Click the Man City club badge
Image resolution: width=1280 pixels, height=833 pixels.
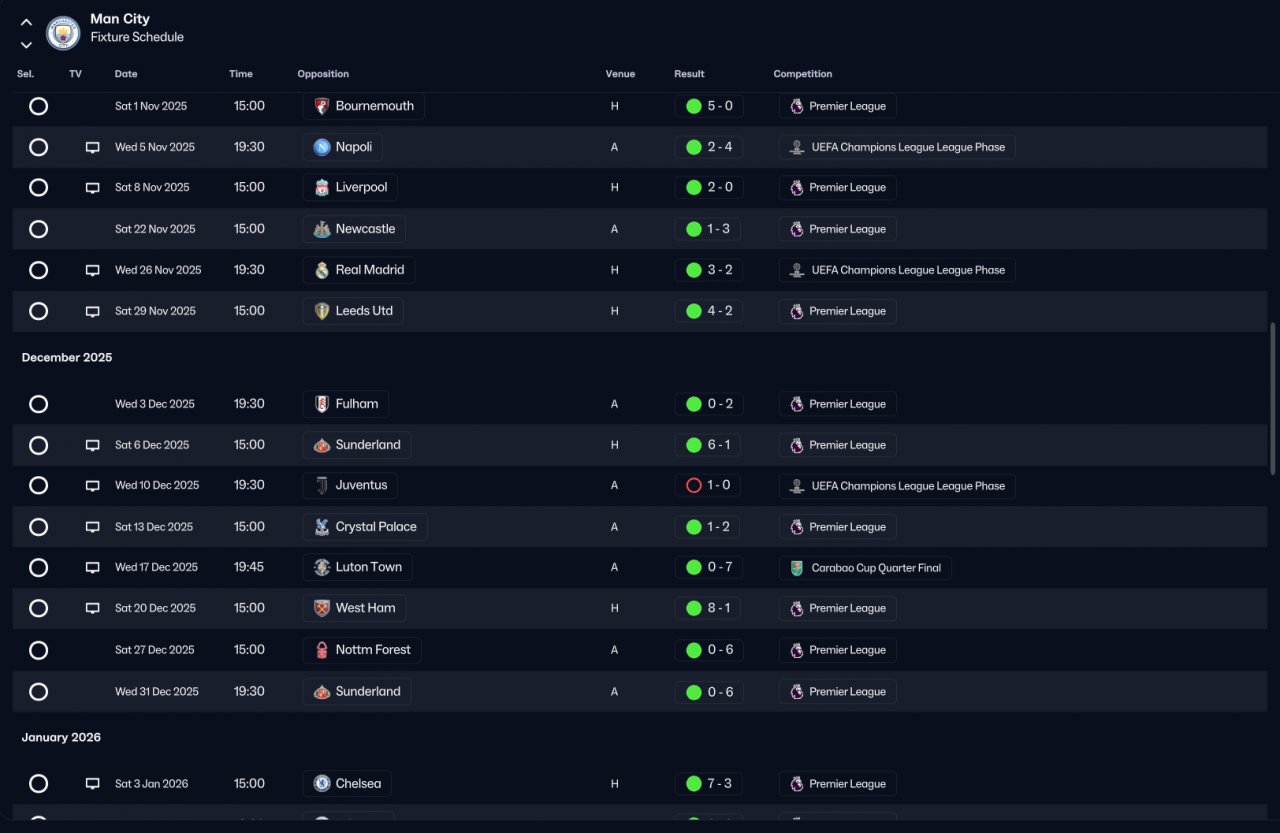point(63,33)
